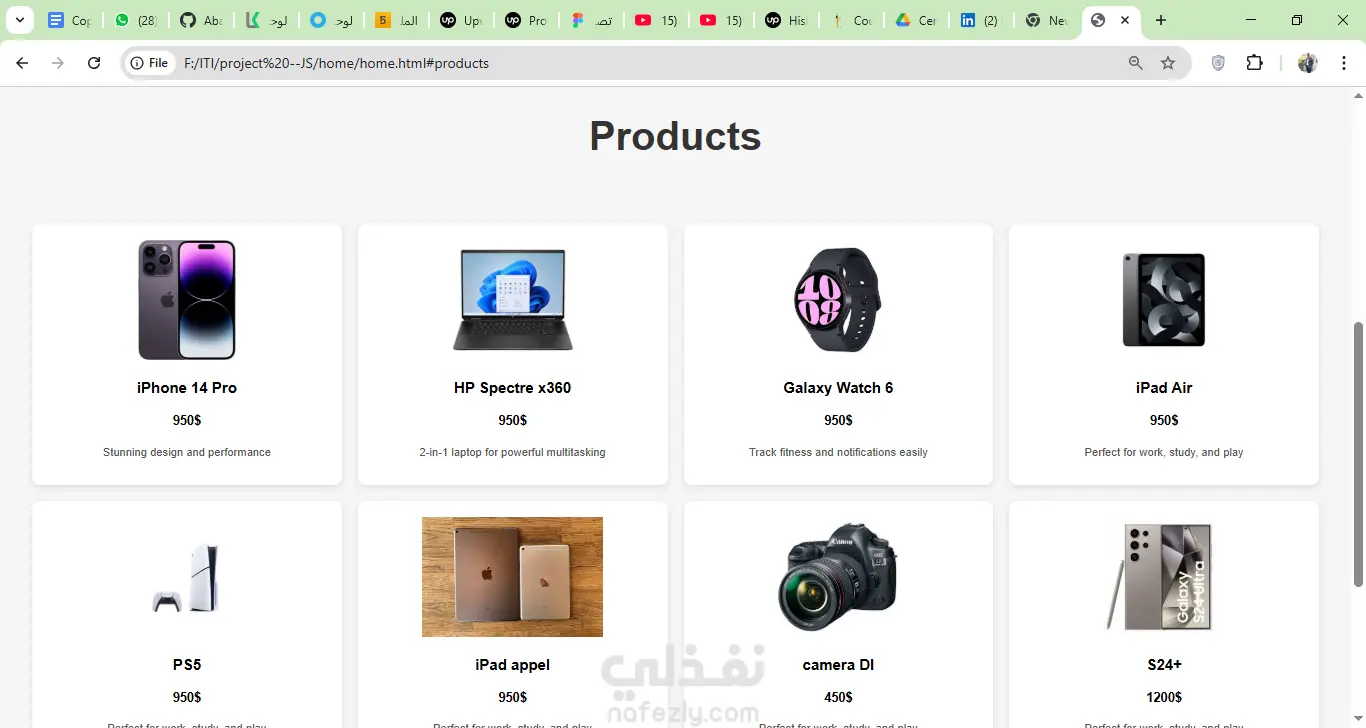The height and width of the screenshot is (728, 1366).
Task: Expand the tab search dropdown arrow
Action: [19, 20]
